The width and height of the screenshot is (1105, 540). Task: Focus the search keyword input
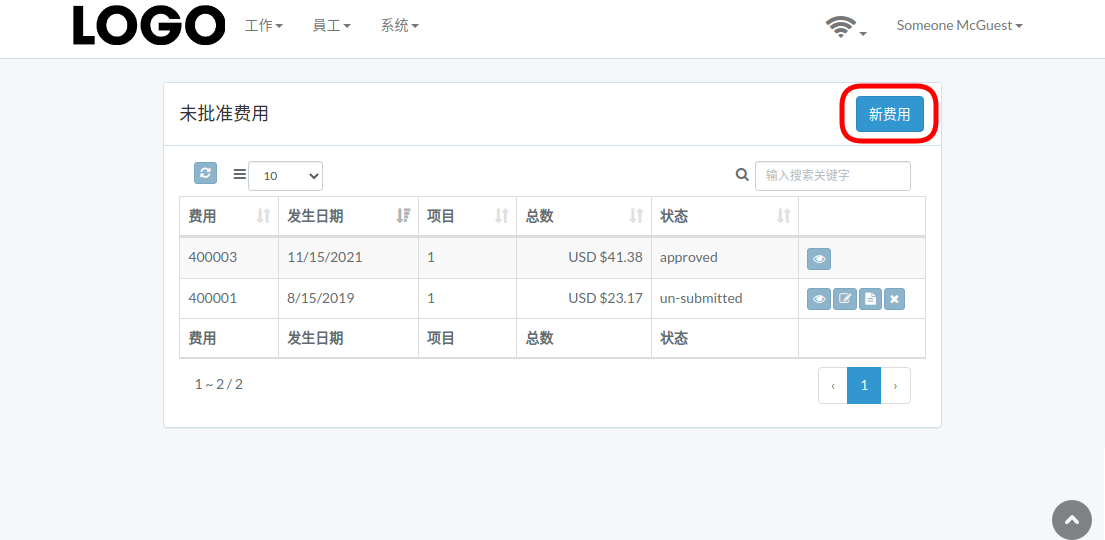pos(833,176)
